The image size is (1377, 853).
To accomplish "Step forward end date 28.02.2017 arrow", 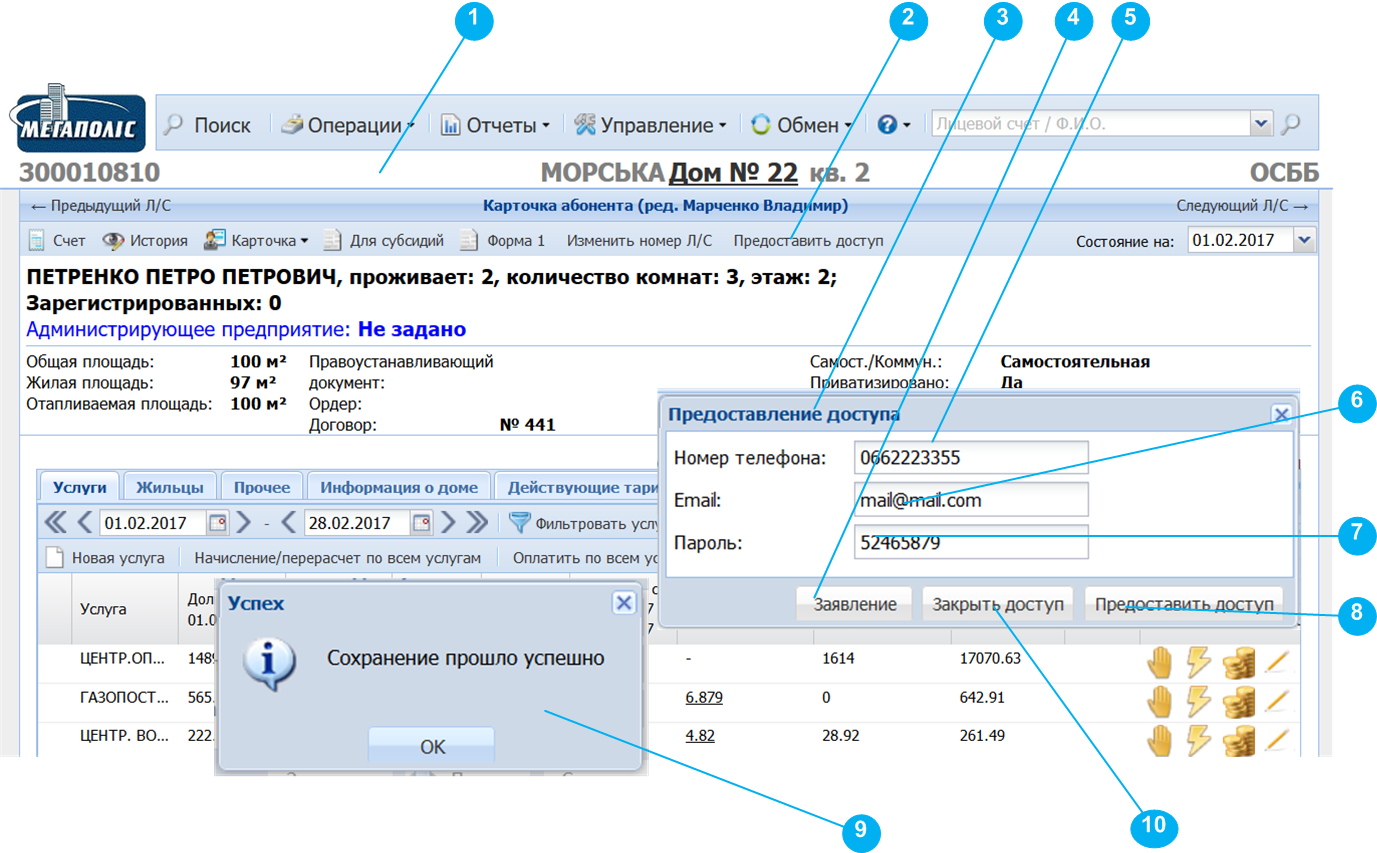I will tap(449, 522).
